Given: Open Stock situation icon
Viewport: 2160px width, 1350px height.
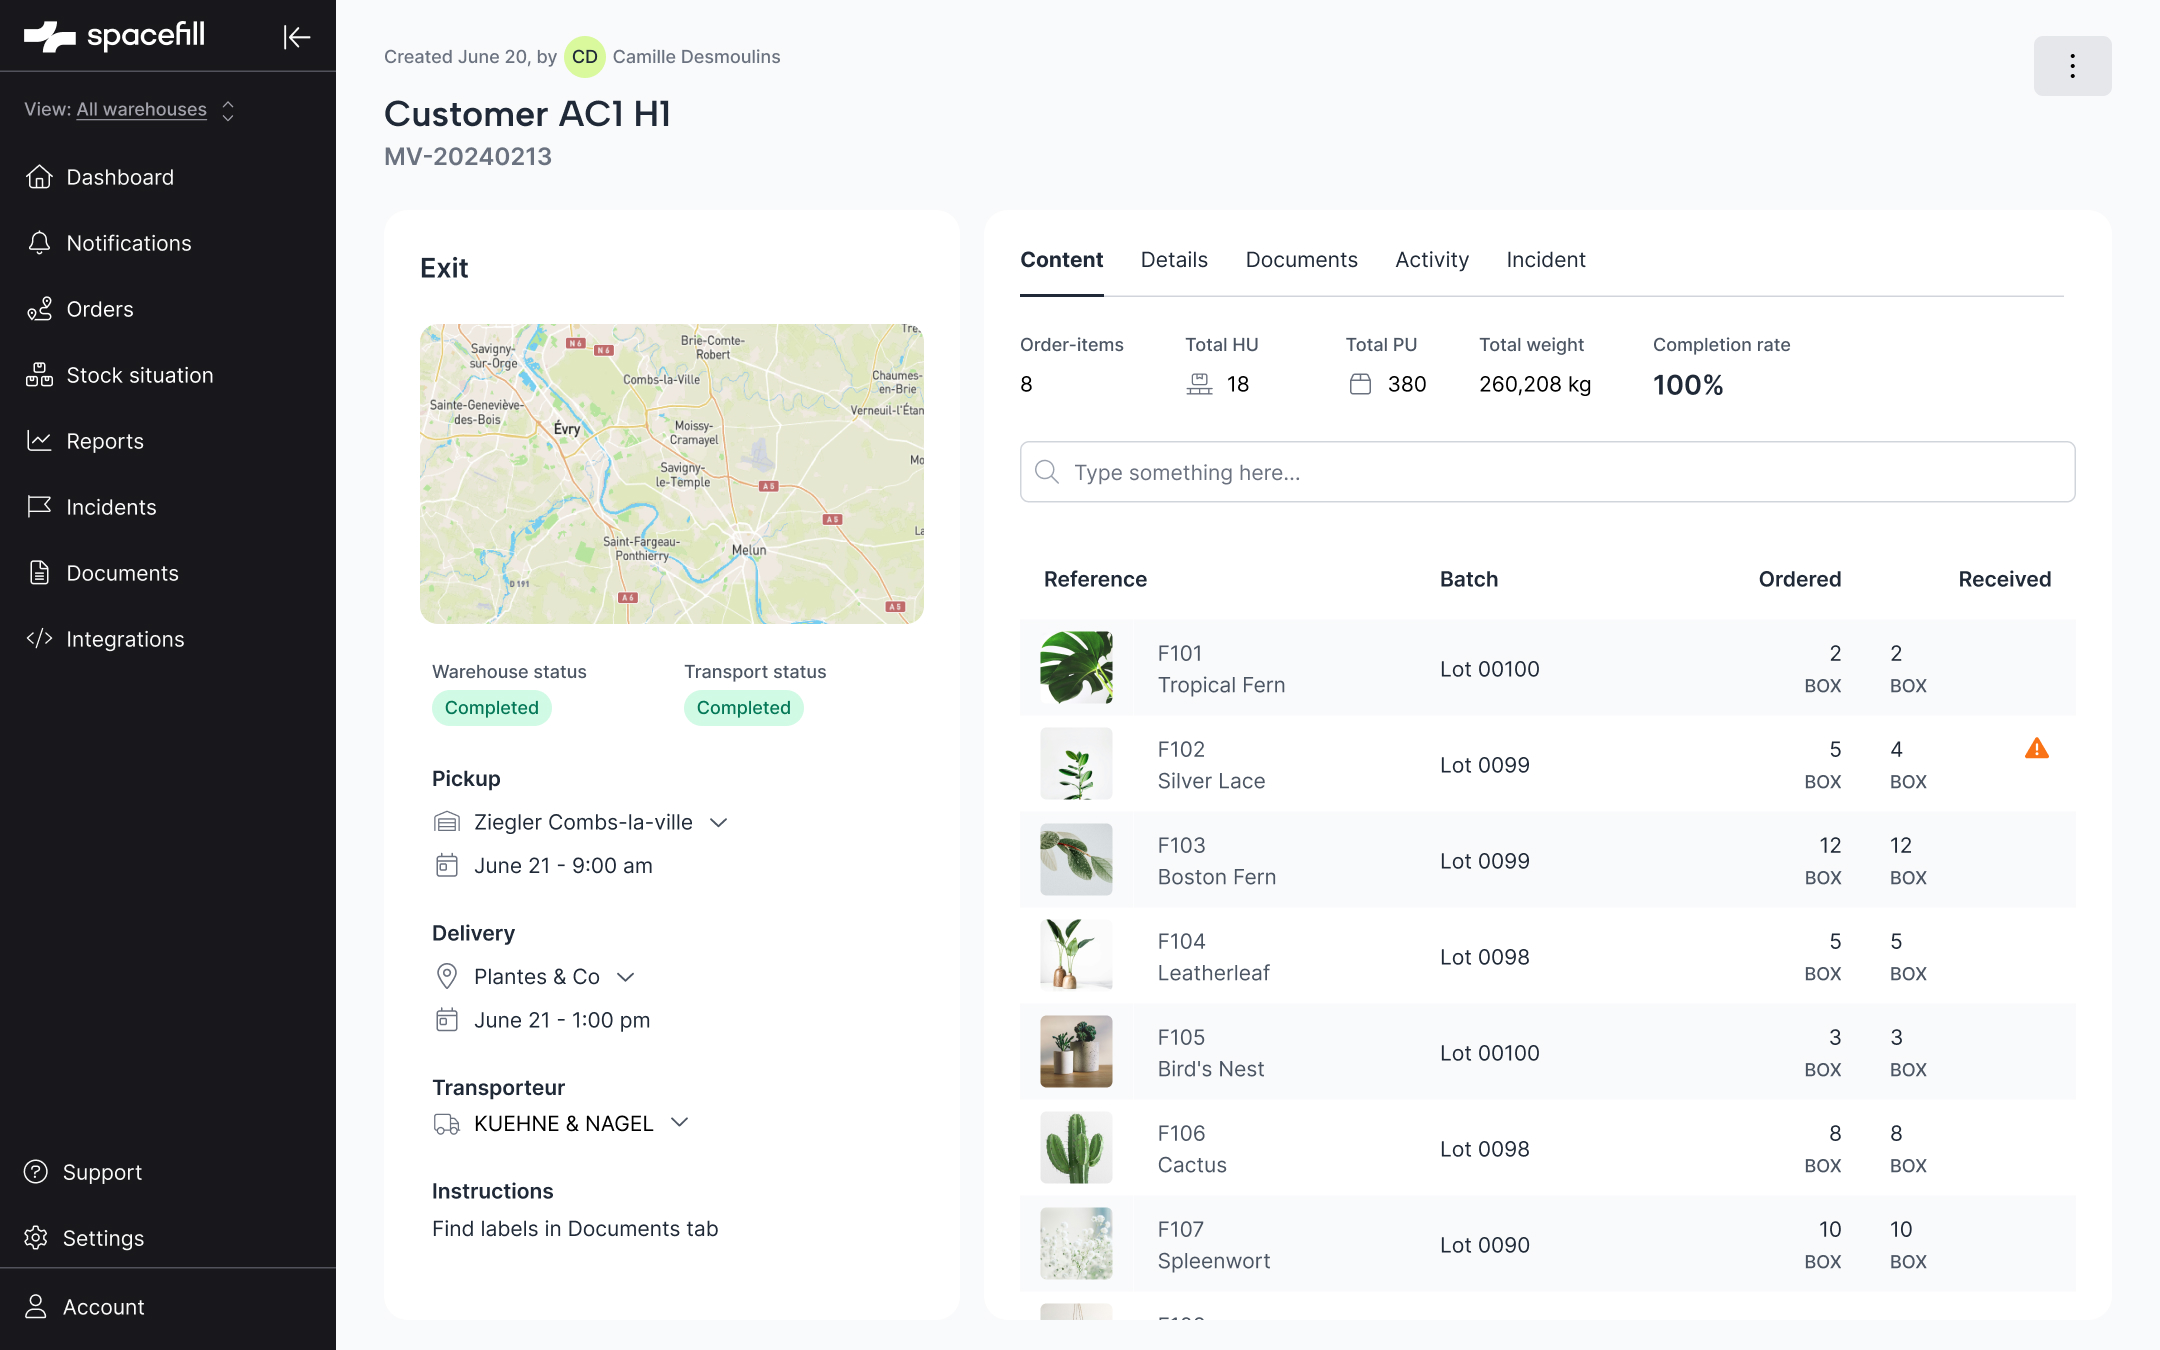Looking at the screenshot, I should [x=39, y=375].
